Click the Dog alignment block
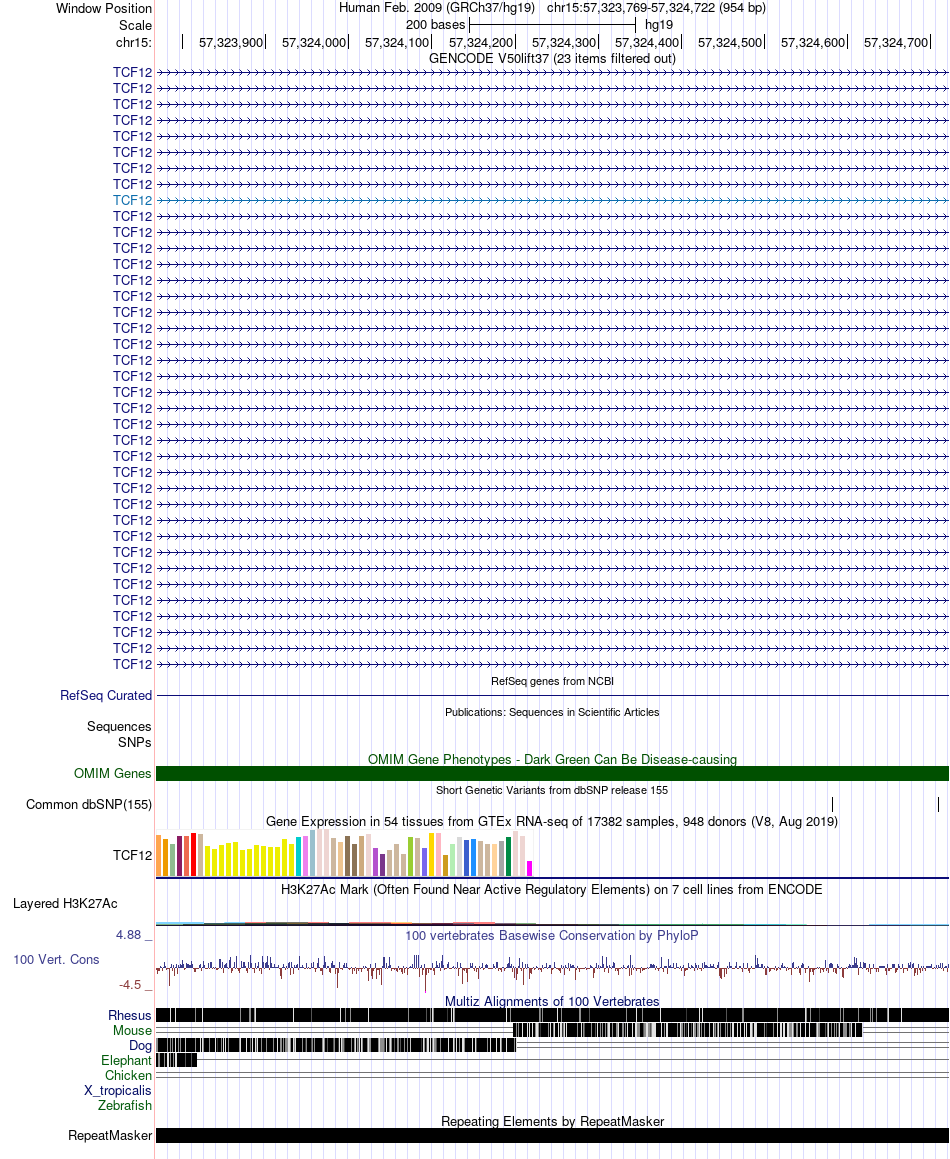 [x=336, y=1045]
